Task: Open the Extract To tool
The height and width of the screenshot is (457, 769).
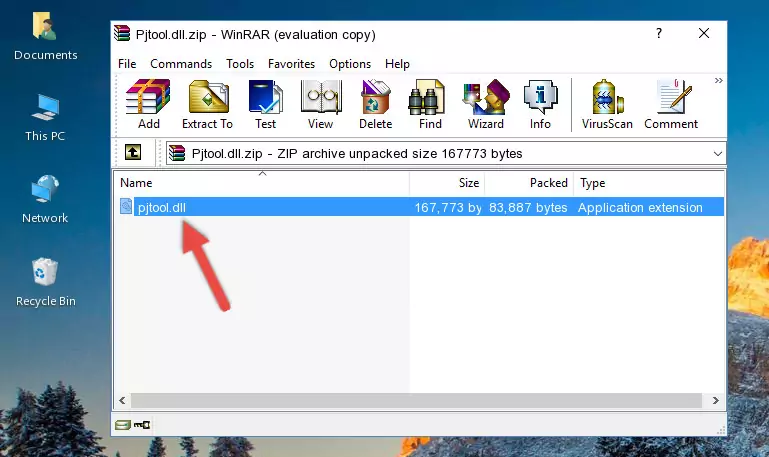Action: point(207,104)
